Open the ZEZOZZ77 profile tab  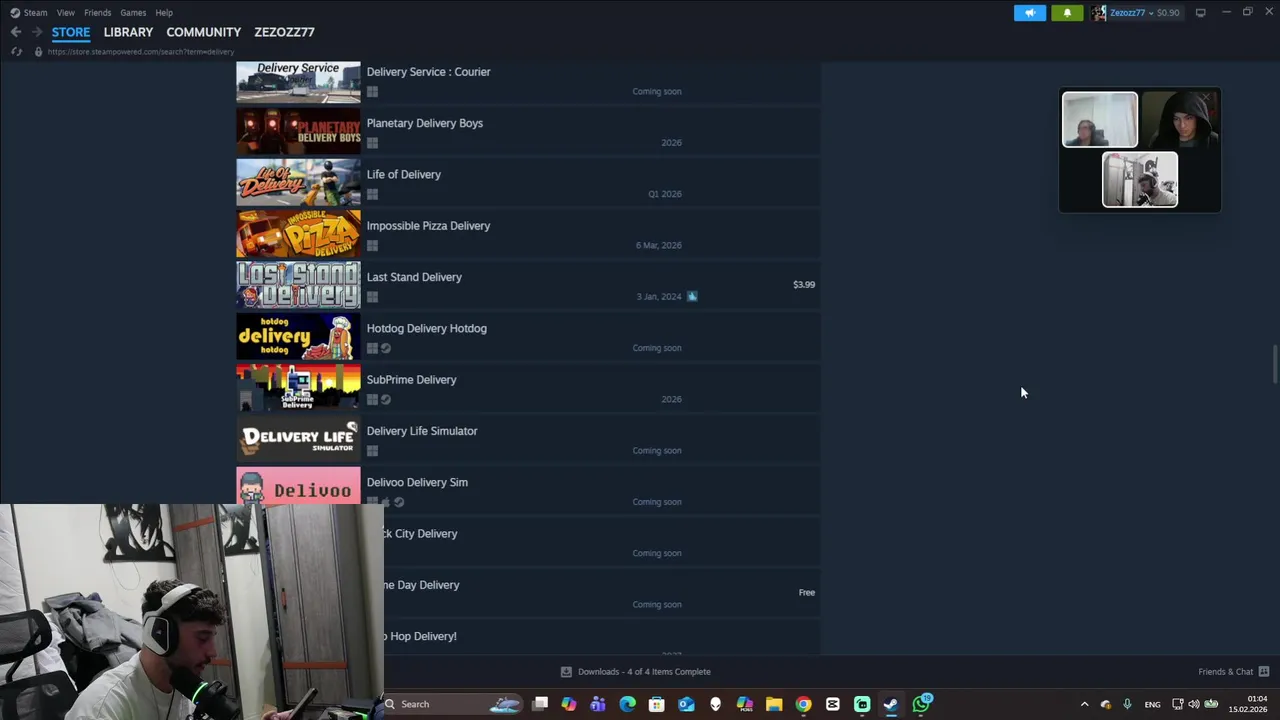(x=284, y=32)
